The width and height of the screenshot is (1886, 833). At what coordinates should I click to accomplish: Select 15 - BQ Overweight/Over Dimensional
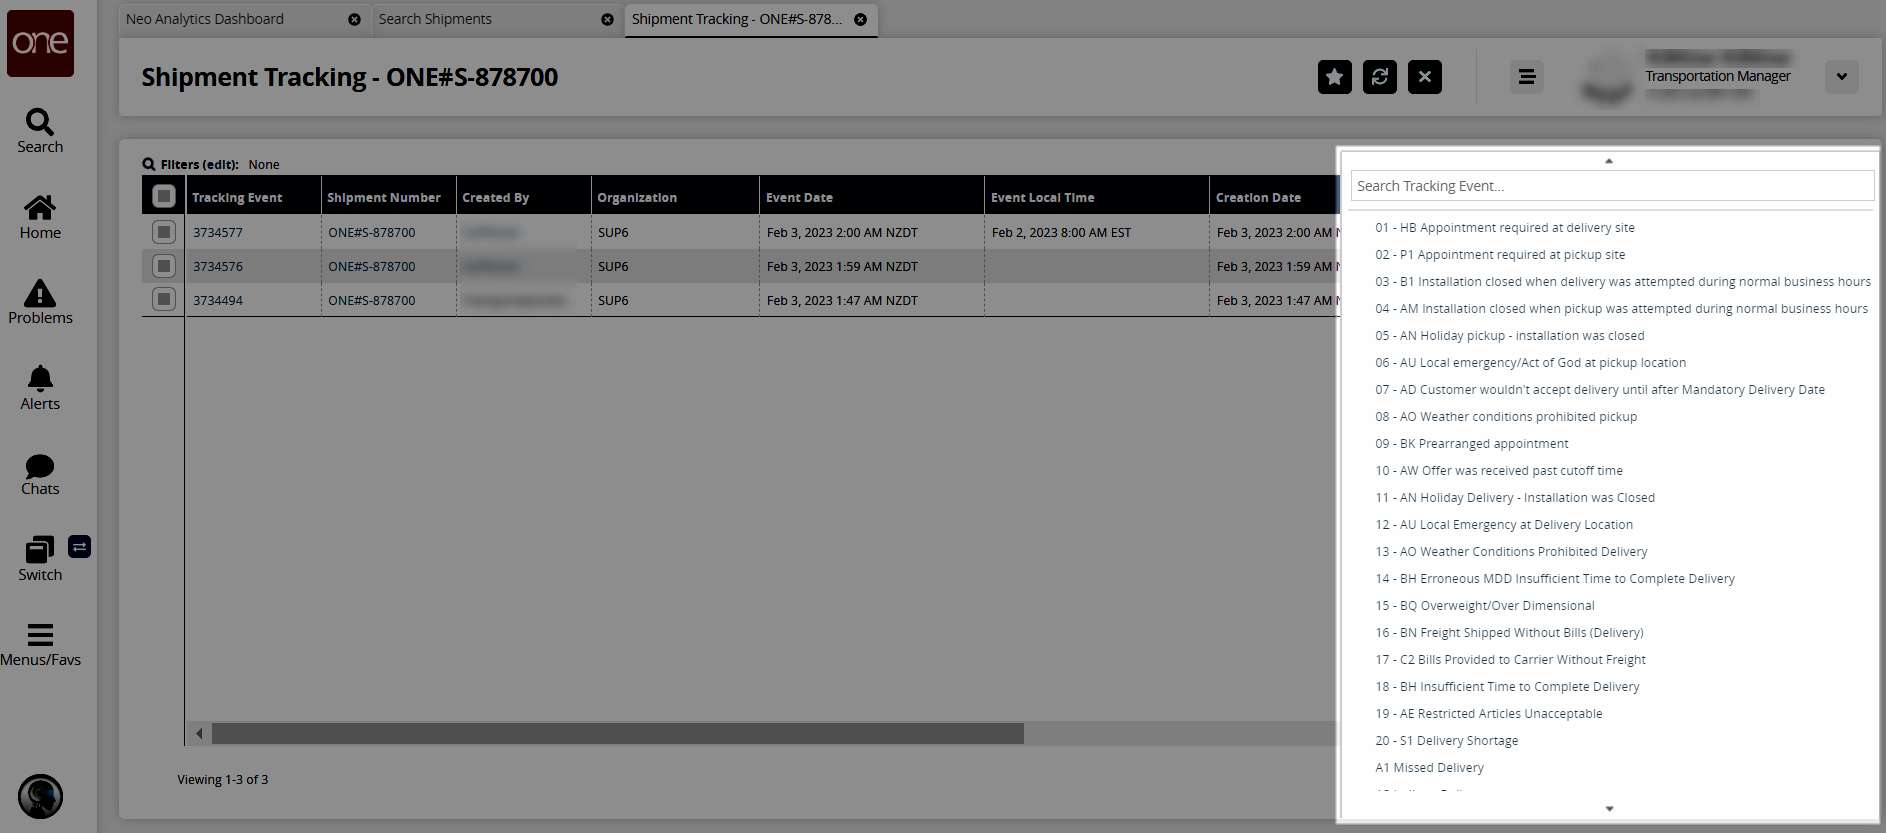(x=1485, y=606)
